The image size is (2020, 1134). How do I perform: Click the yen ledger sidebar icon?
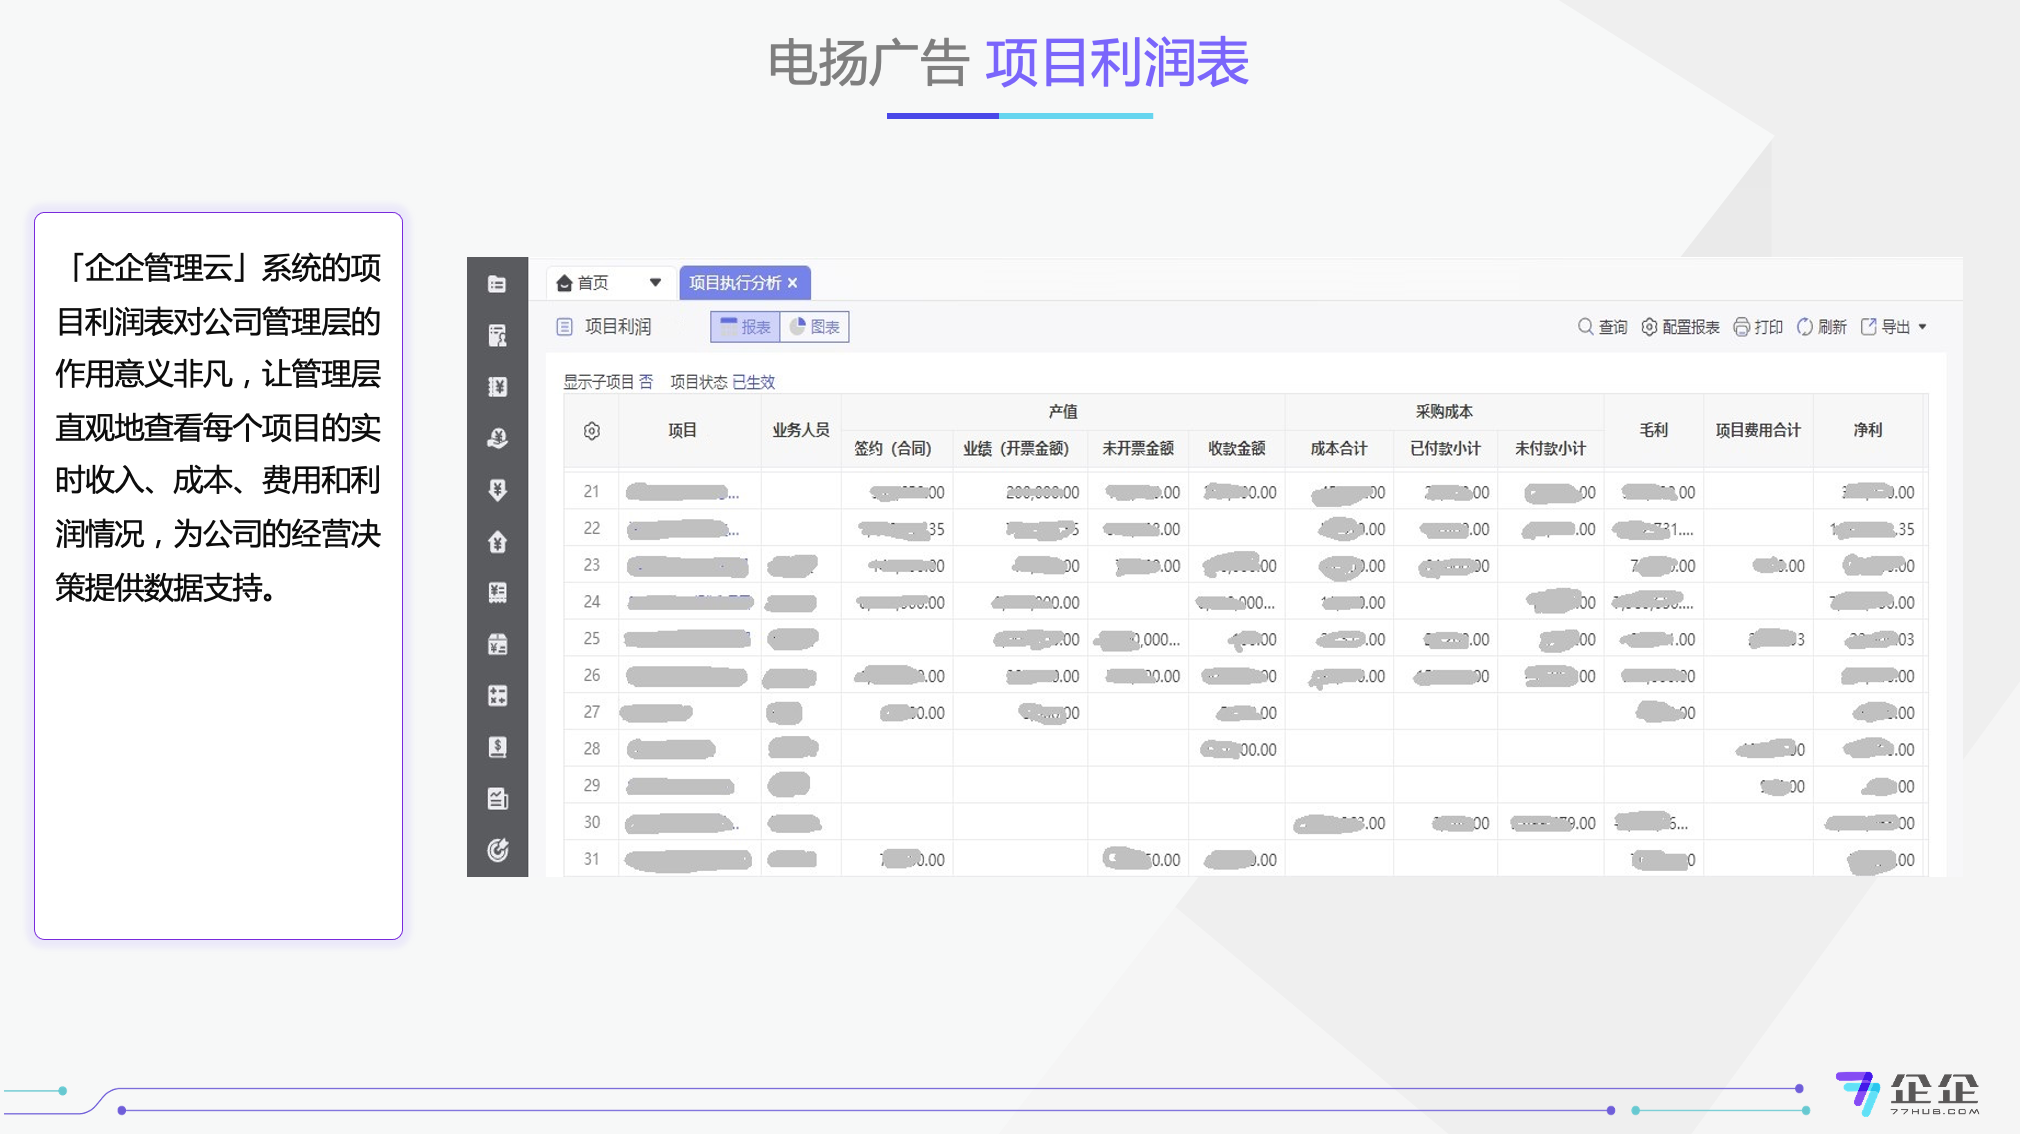pyautogui.click(x=497, y=387)
